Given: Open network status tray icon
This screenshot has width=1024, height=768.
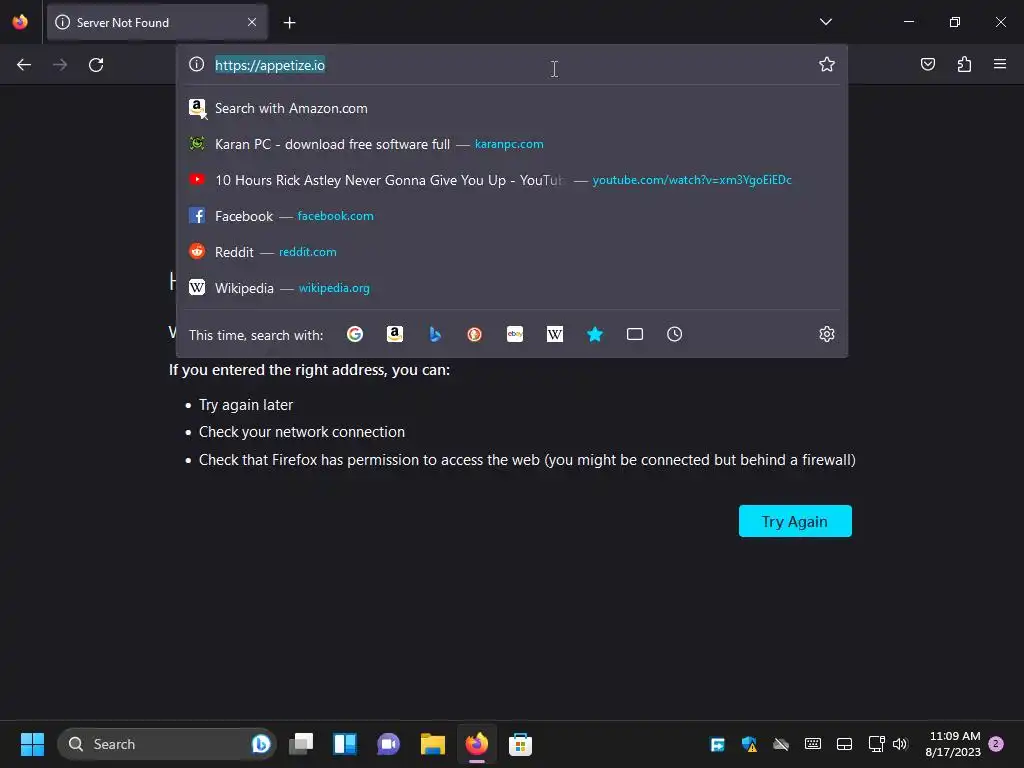Looking at the screenshot, I should [x=876, y=744].
